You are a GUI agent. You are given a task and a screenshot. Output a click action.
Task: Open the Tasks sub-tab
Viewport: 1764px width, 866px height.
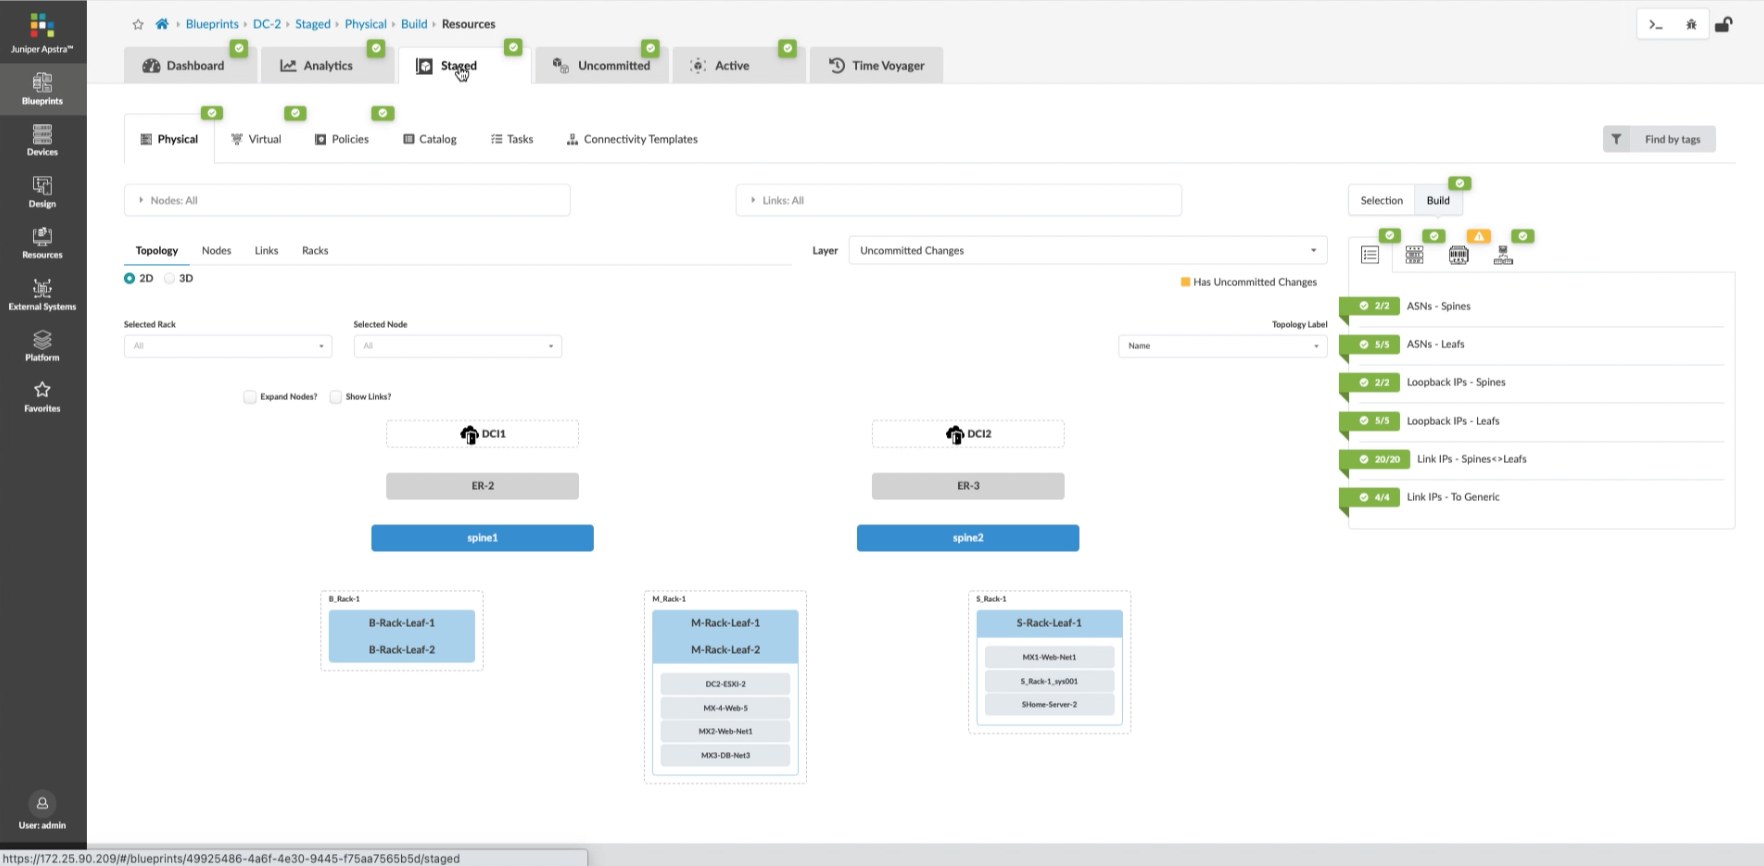pos(512,139)
